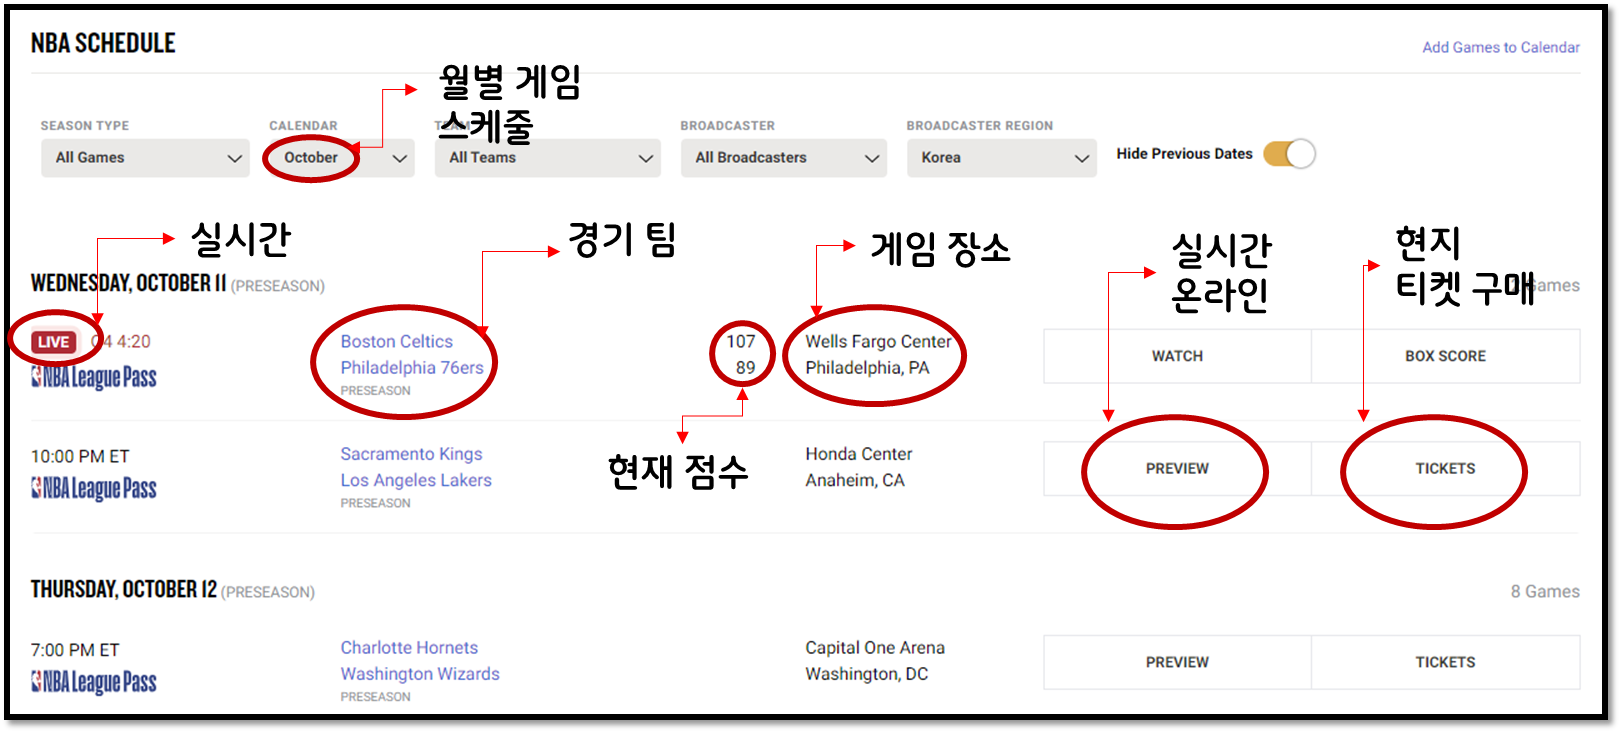Open the Calendar 'October' dropdown
Screen dimensions: 1621x733
(340, 158)
